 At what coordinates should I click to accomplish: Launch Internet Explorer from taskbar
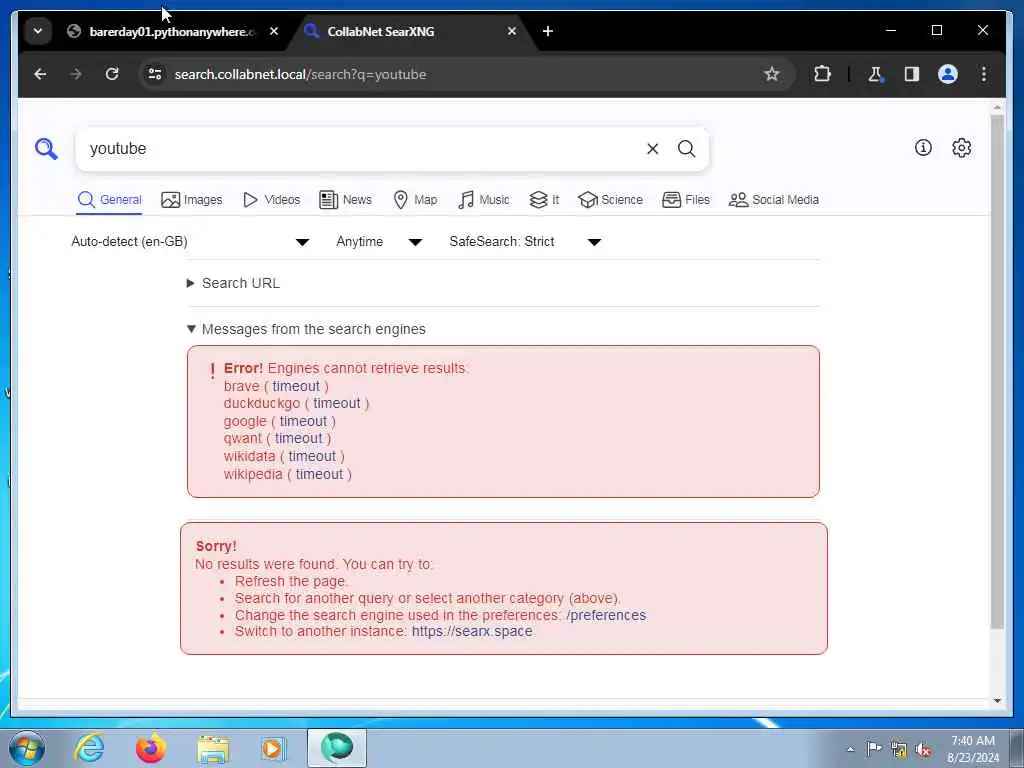click(89, 748)
